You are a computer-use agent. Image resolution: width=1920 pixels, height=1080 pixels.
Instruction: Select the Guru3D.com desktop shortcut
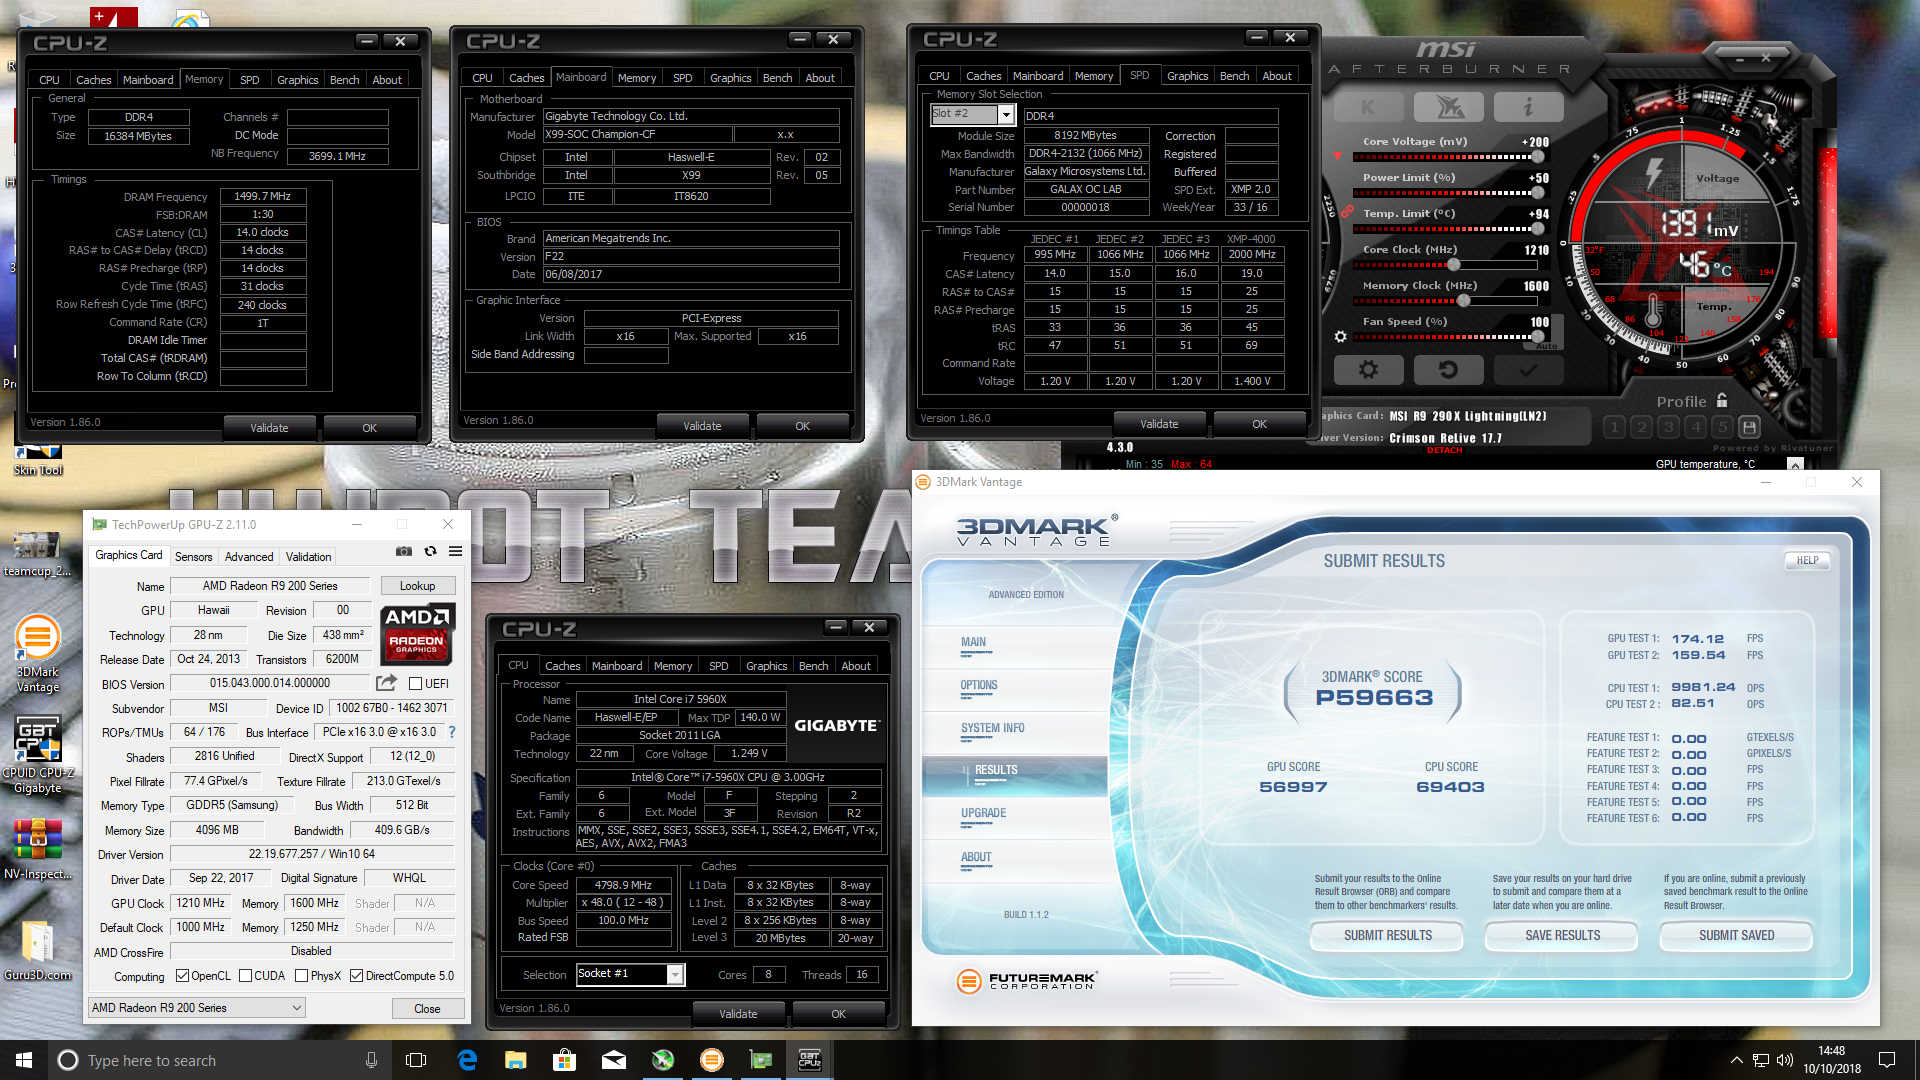pyautogui.click(x=37, y=951)
